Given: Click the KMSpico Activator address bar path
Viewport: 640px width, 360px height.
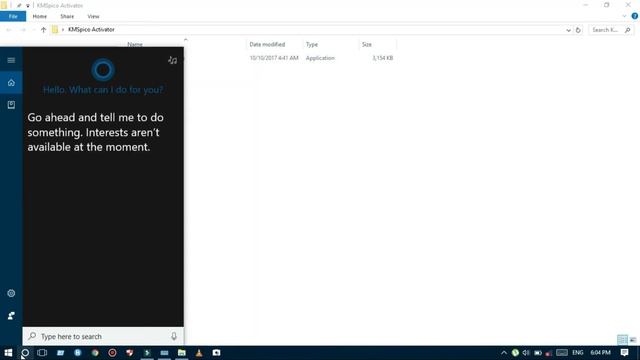Looking at the screenshot, I should [x=91, y=30].
